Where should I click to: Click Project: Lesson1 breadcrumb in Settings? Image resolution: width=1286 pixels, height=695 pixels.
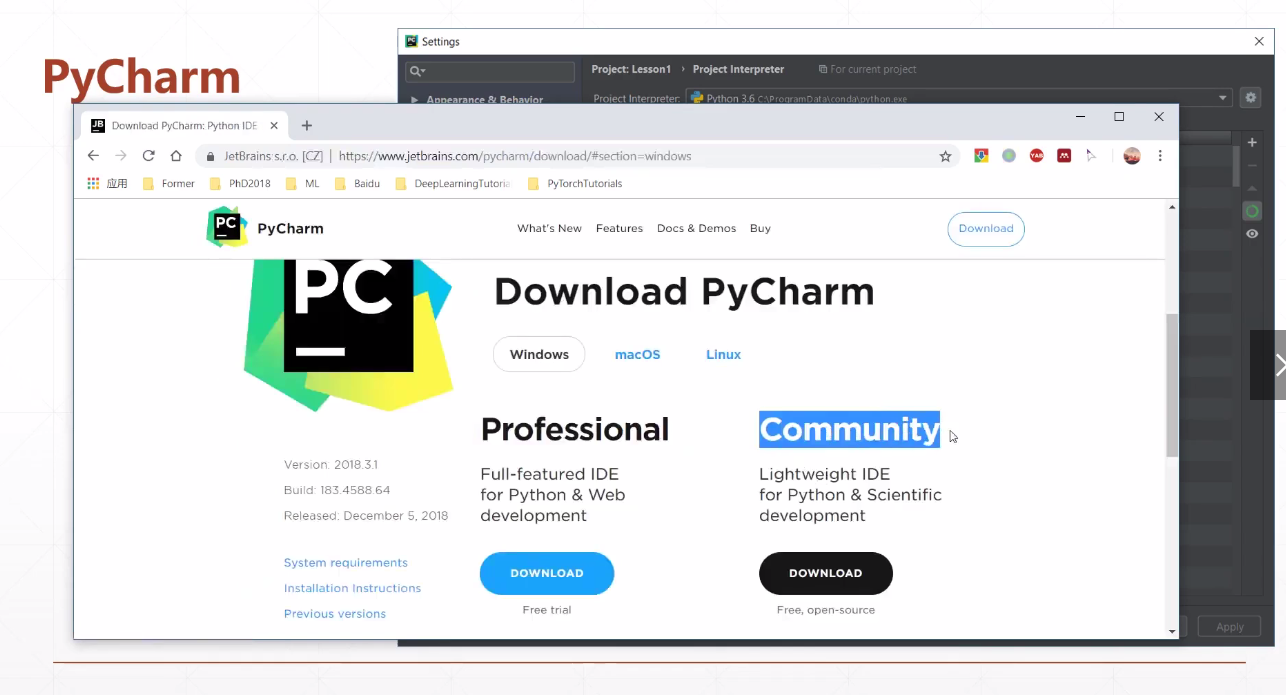click(631, 69)
